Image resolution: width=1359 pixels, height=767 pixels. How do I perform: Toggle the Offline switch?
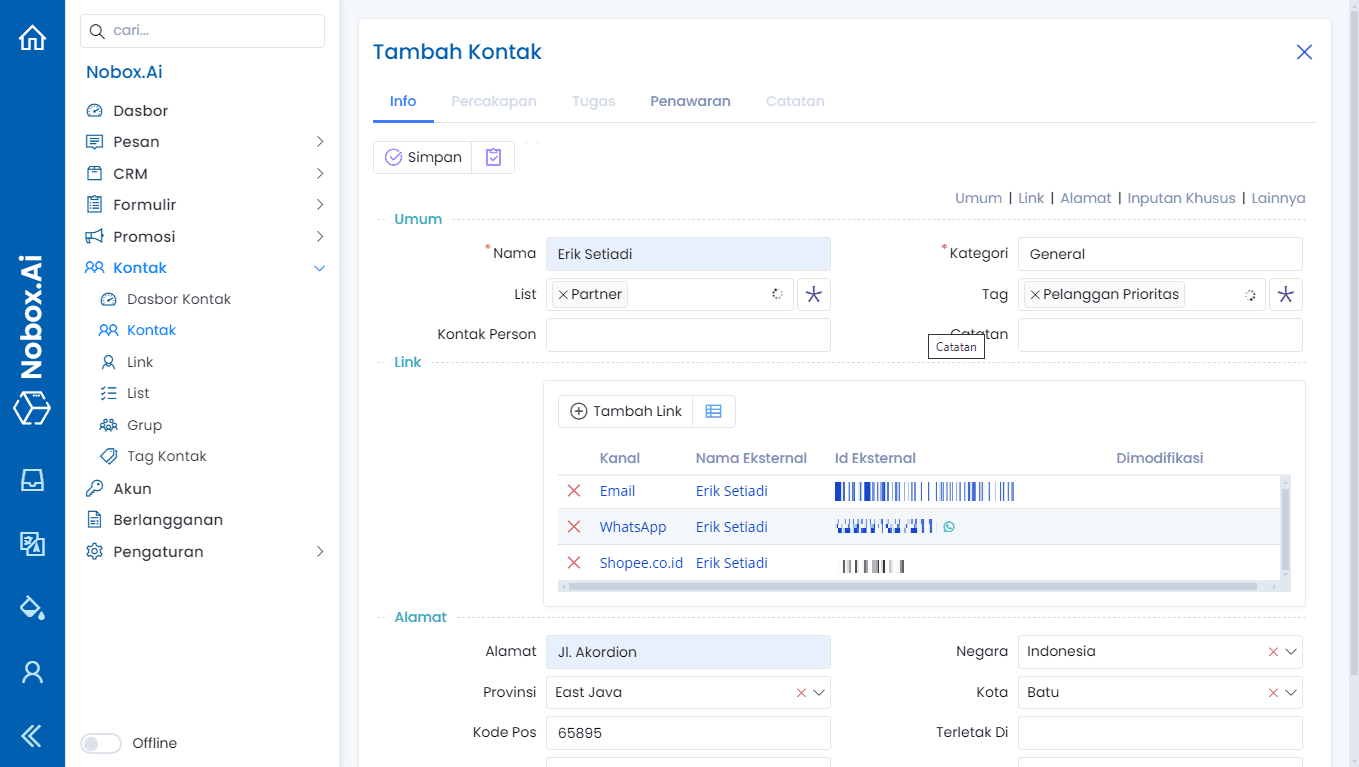point(101,743)
